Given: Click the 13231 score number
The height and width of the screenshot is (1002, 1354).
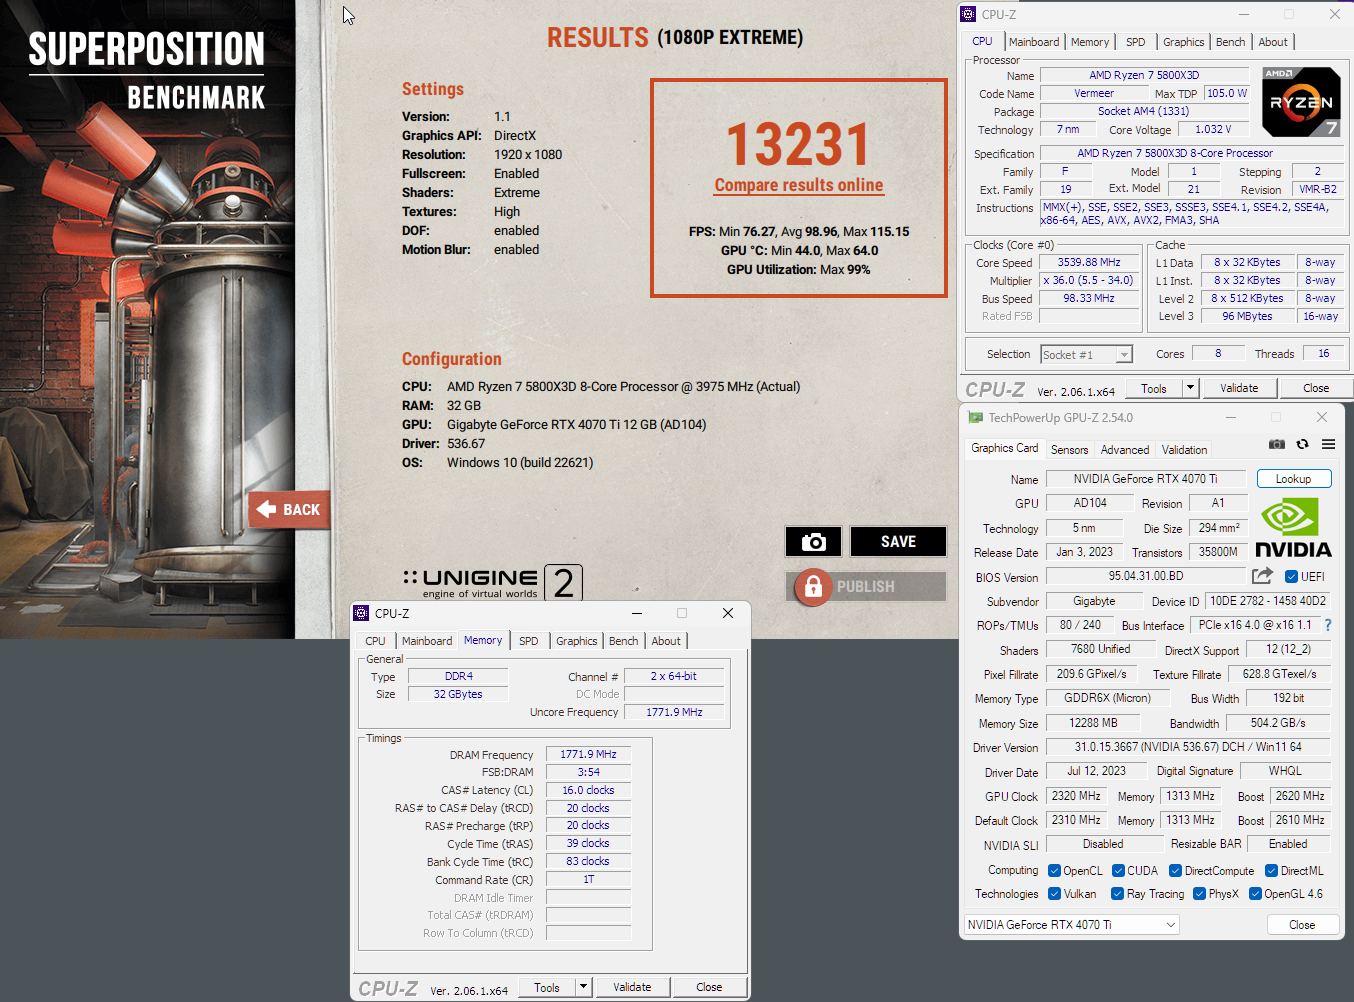Looking at the screenshot, I should (798, 143).
